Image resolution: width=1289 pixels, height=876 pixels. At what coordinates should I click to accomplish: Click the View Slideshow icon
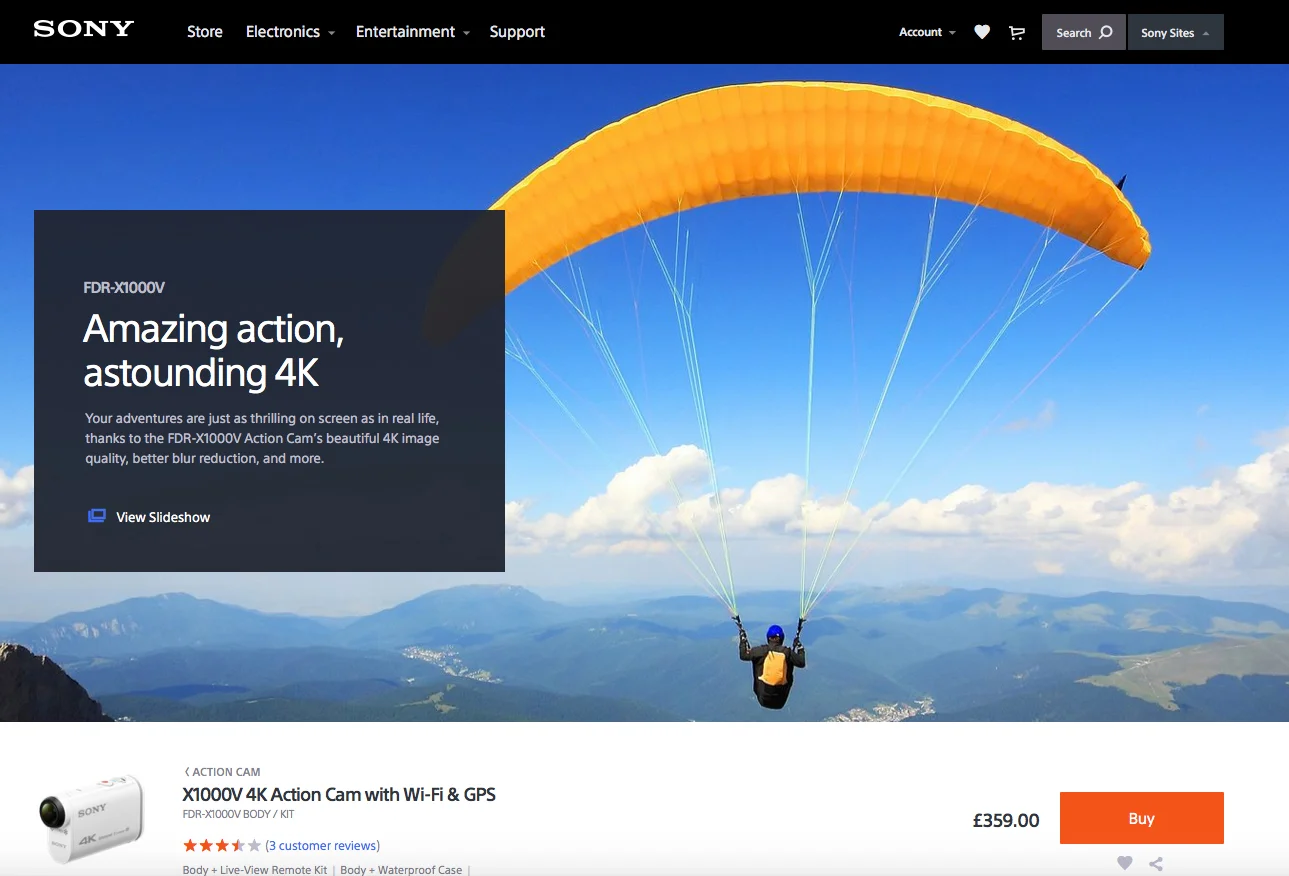tap(97, 516)
